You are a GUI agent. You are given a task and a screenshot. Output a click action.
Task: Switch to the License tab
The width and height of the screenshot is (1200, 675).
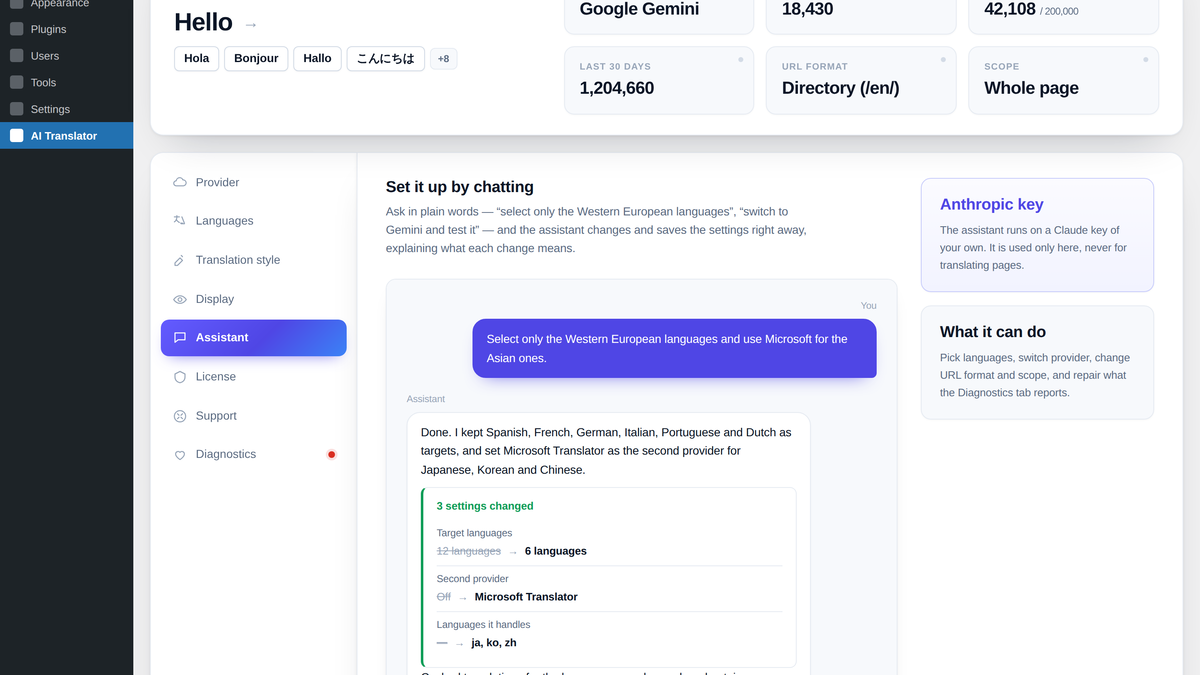253,377
